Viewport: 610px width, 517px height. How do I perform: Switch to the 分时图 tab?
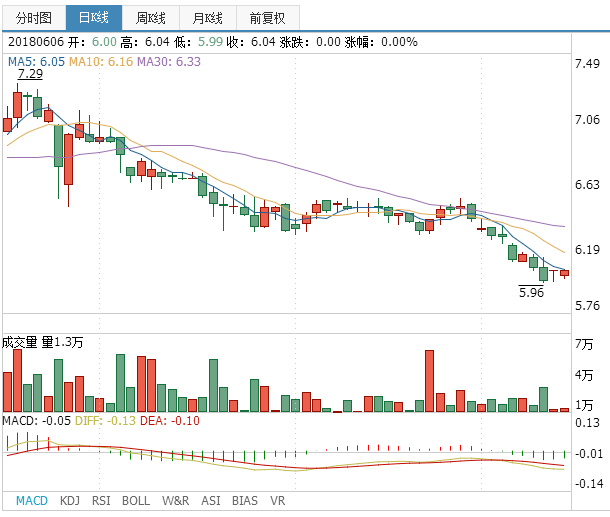34,18
